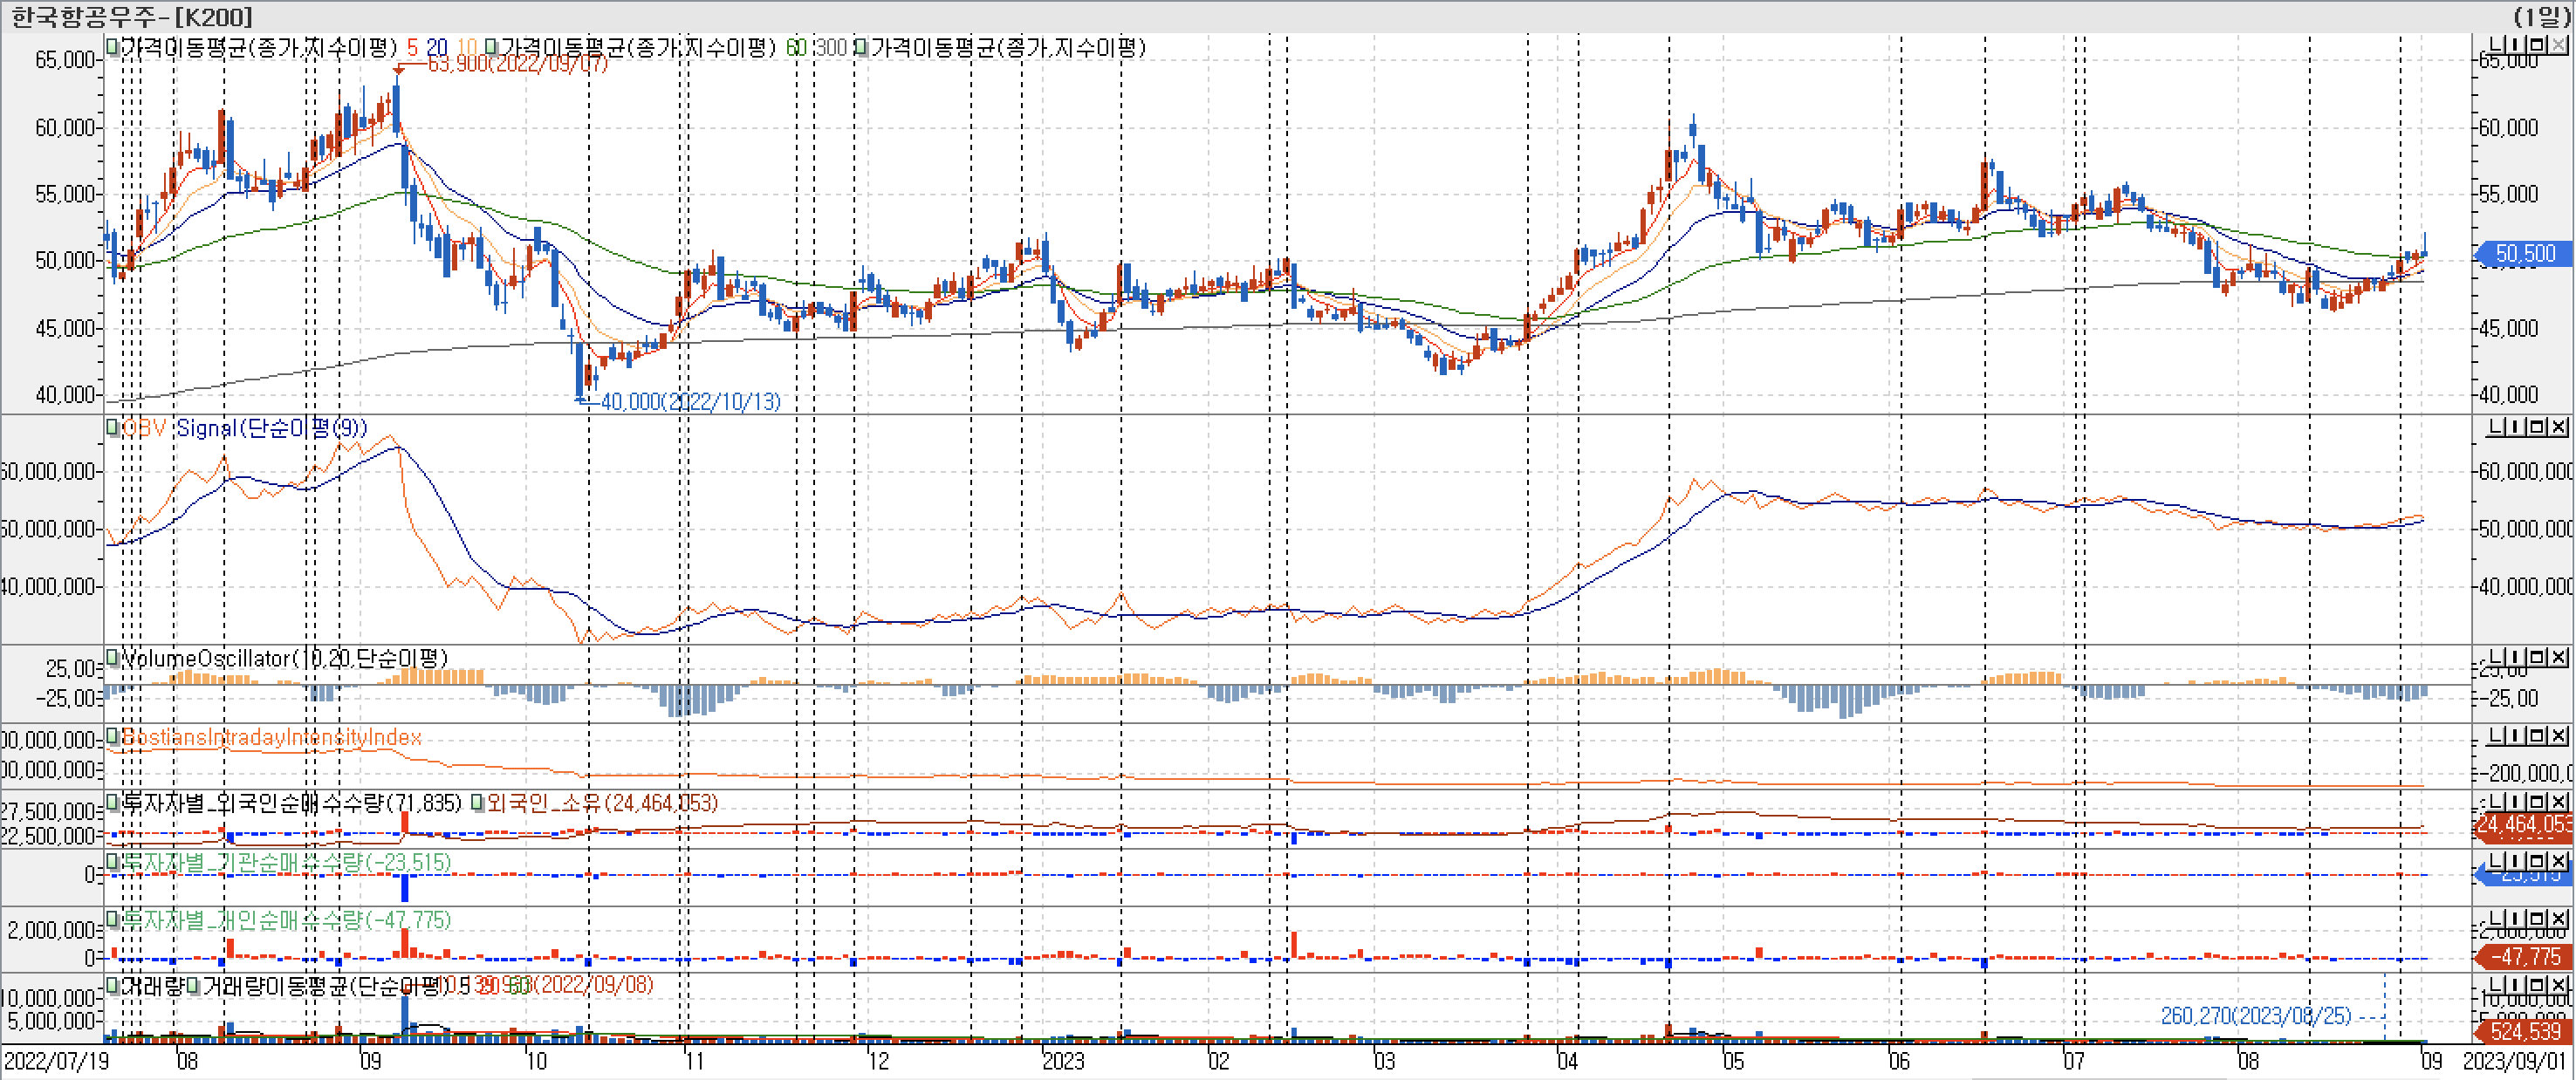Maximize the OBV indicator panel
The image size is (2576, 1080).
(x=2537, y=427)
